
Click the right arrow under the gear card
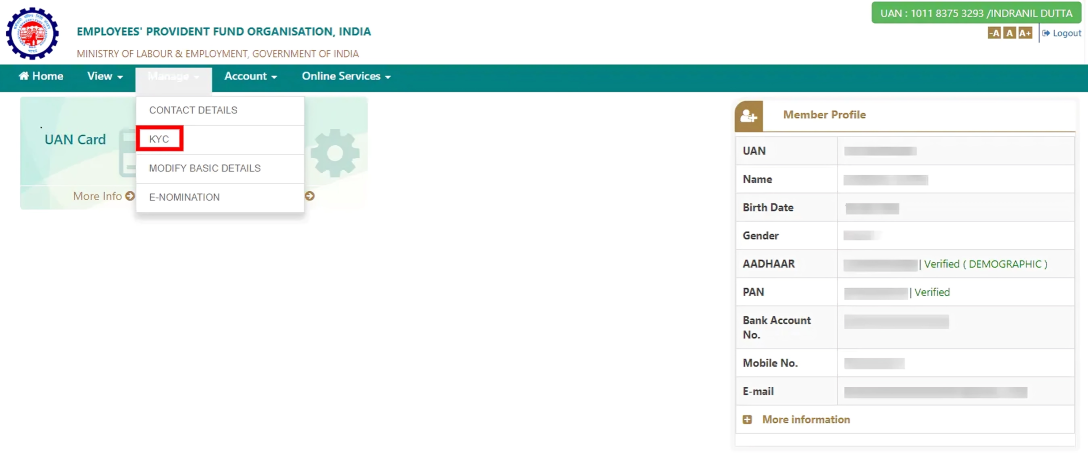coord(309,196)
